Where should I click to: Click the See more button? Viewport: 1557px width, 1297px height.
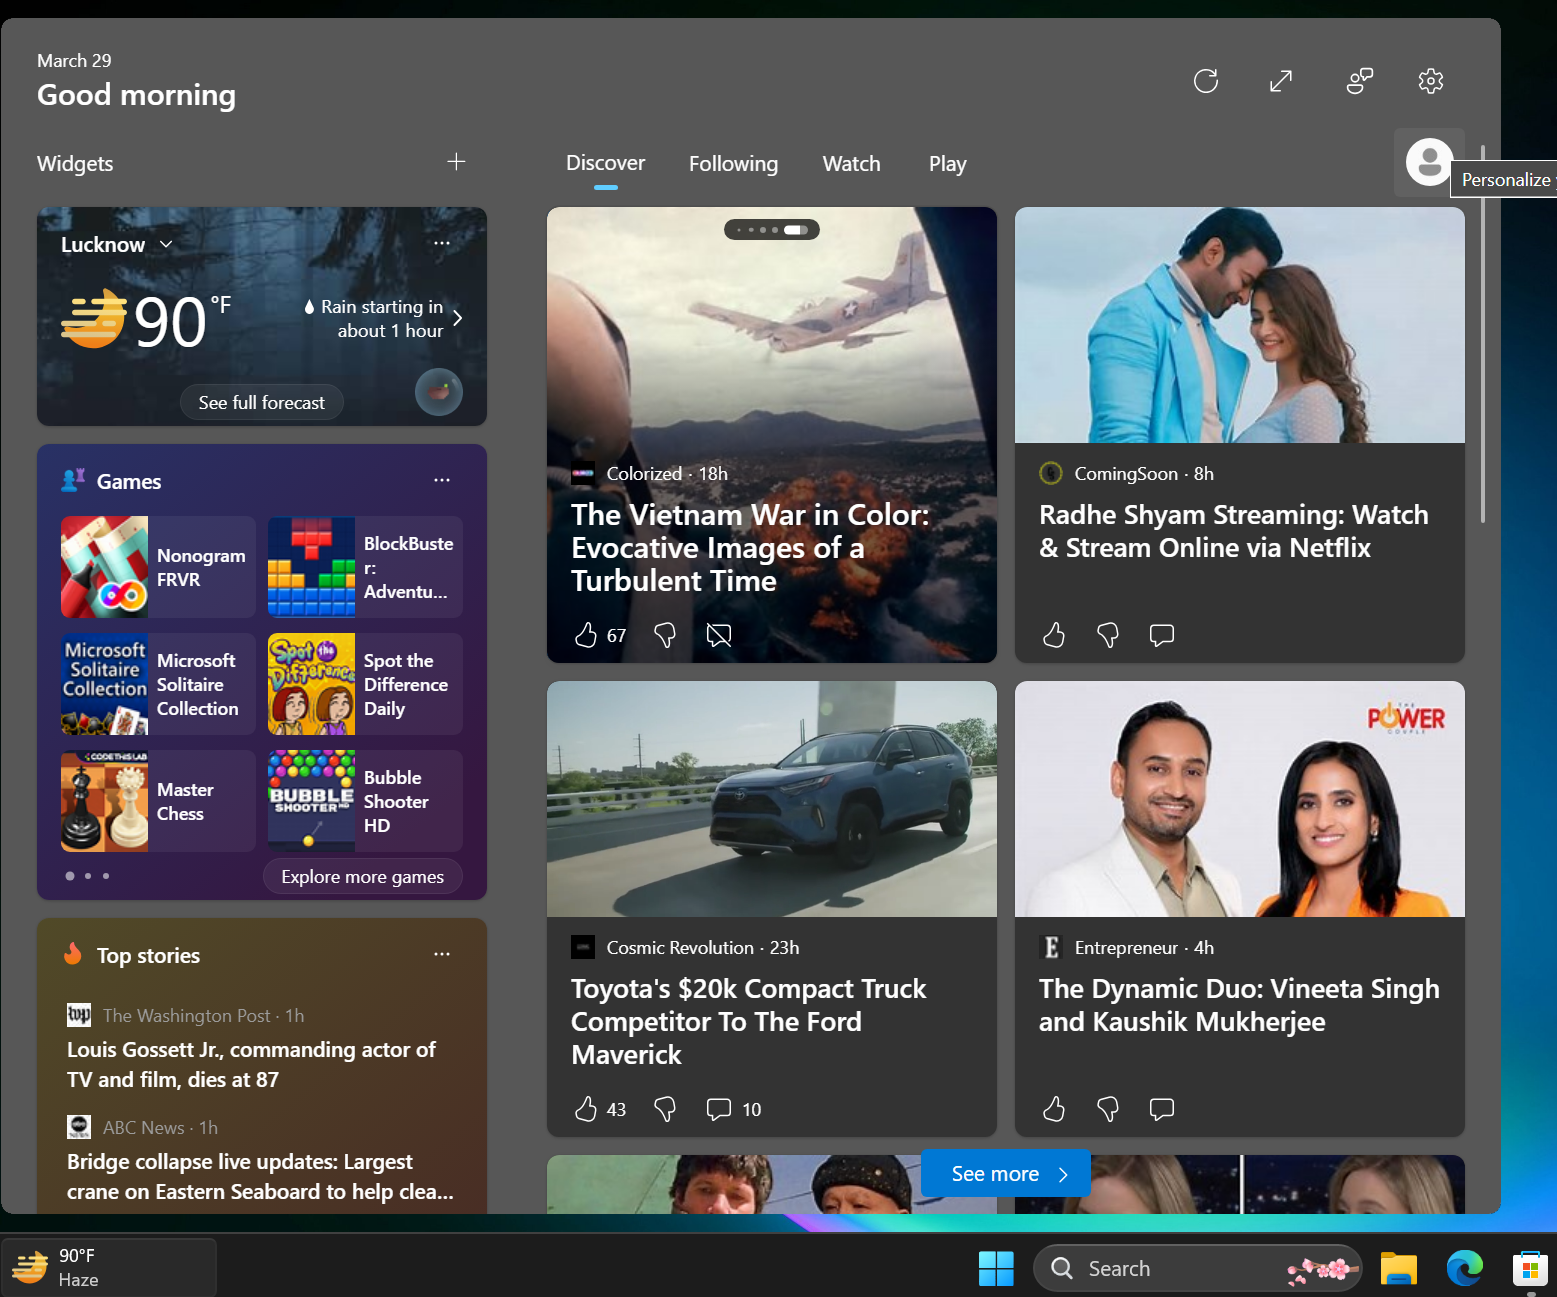click(x=1004, y=1173)
